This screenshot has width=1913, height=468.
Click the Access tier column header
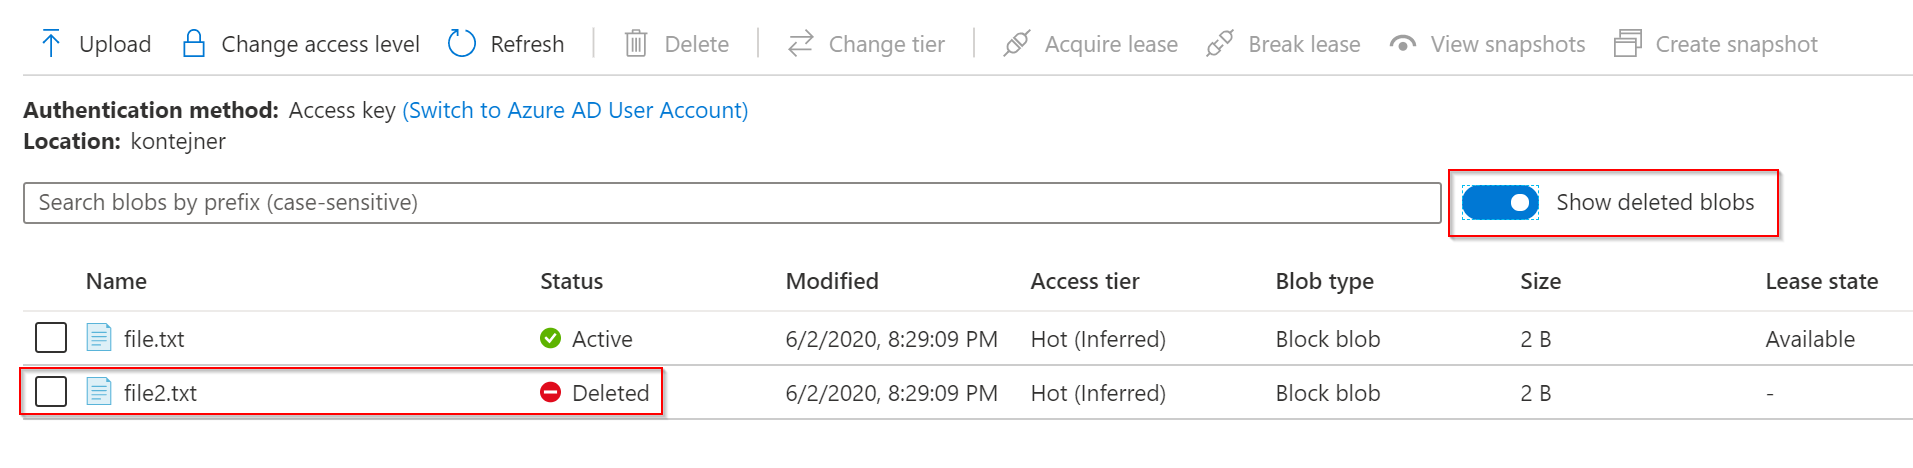[1085, 281]
